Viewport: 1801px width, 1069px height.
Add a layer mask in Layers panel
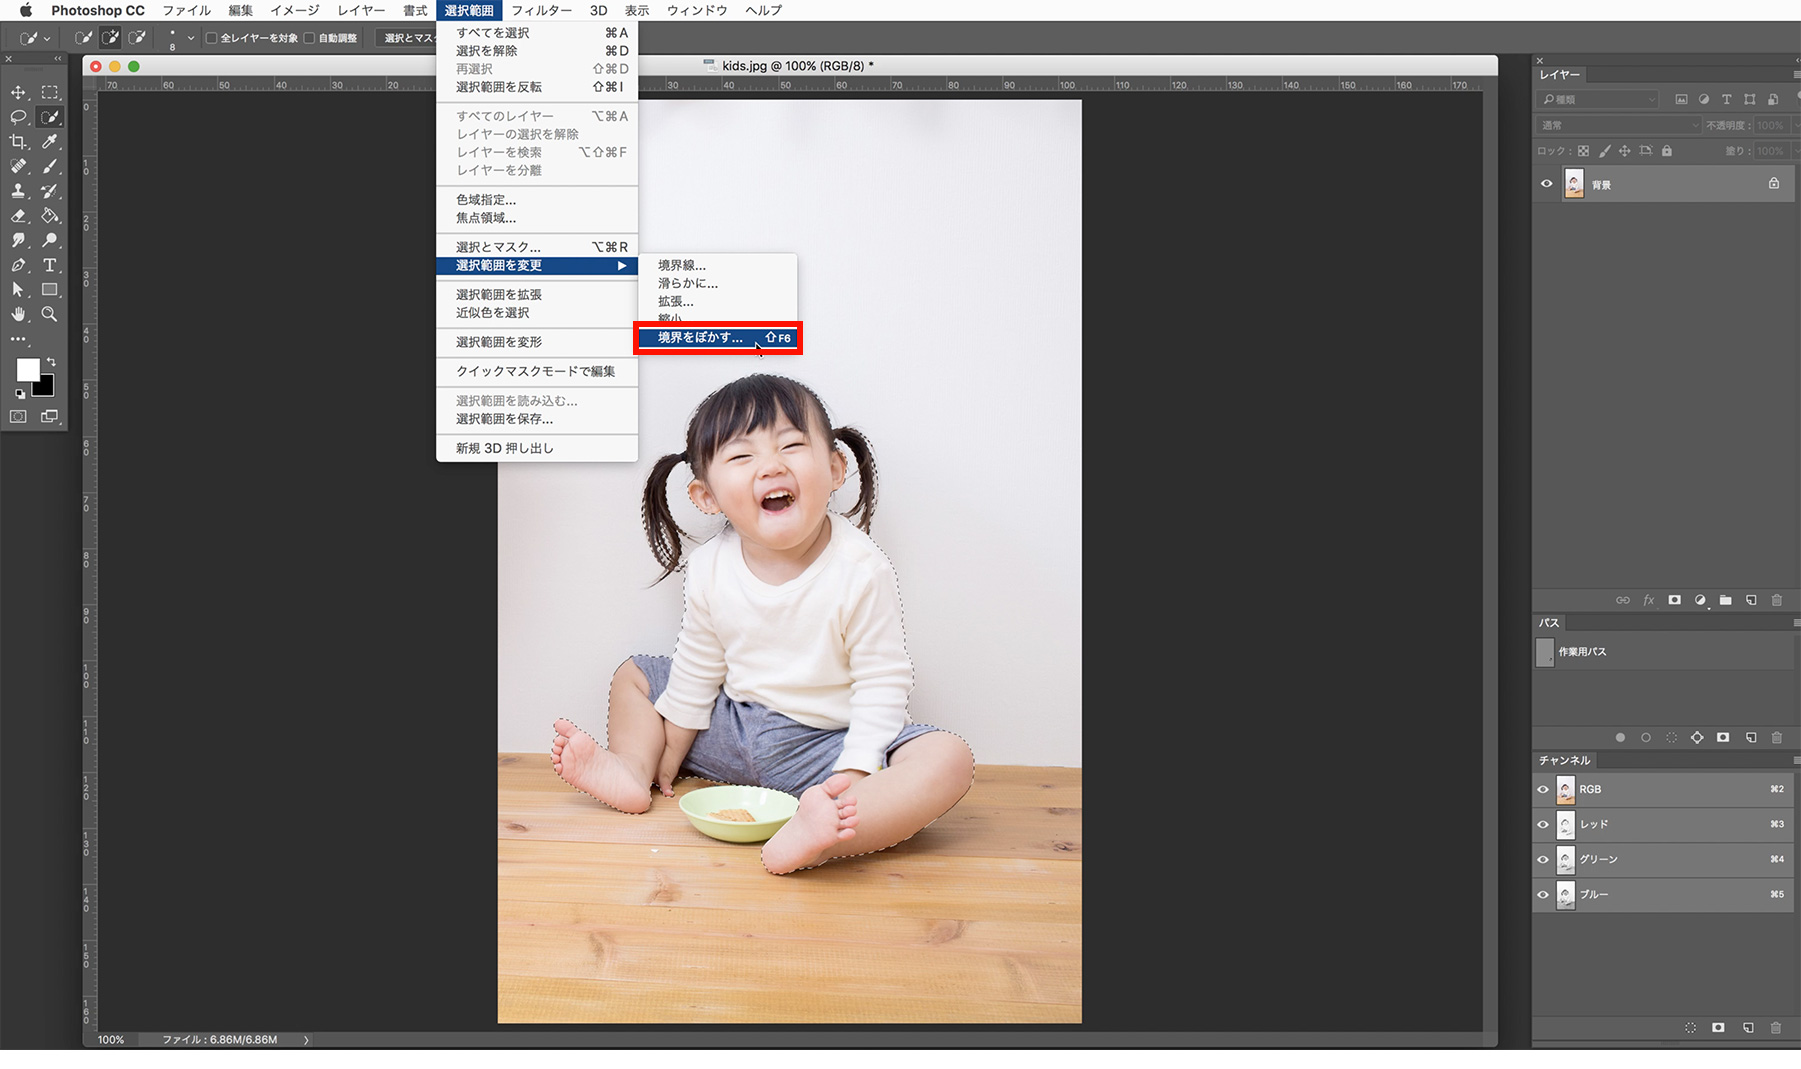tap(1674, 600)
